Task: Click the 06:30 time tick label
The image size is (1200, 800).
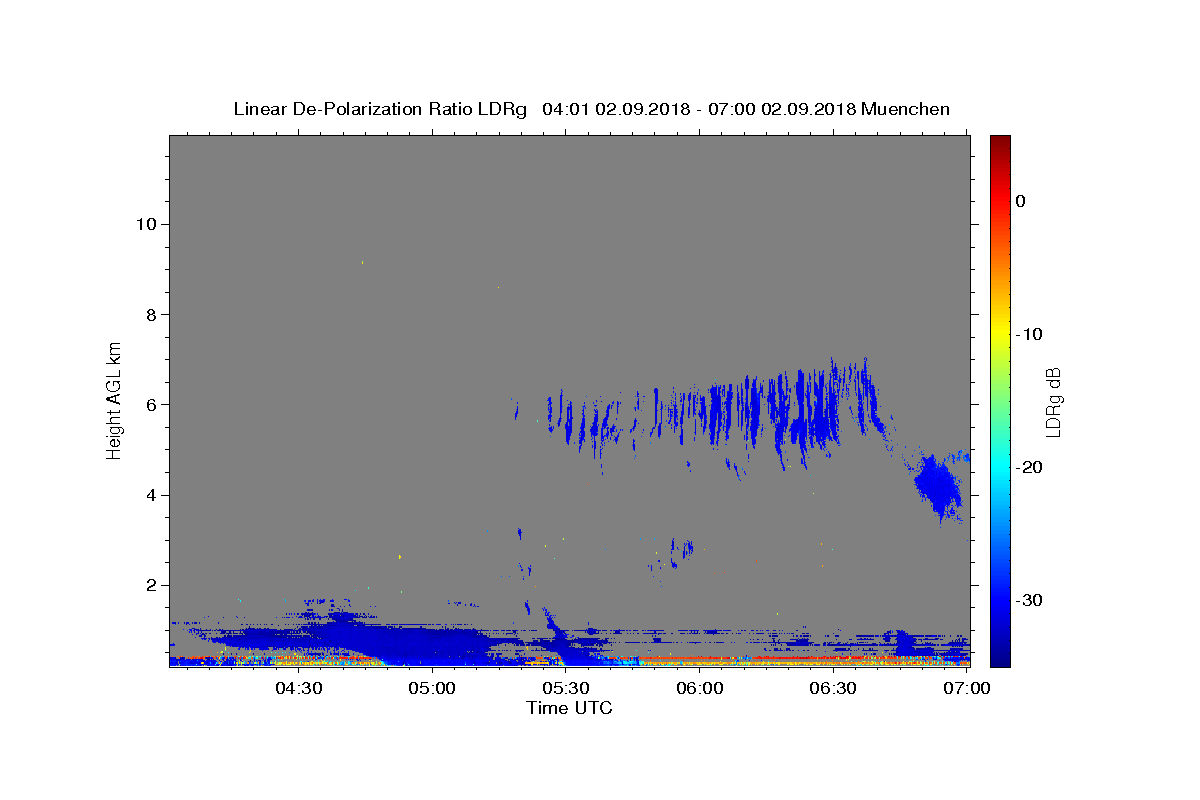Action: click(x=833, y=688)
